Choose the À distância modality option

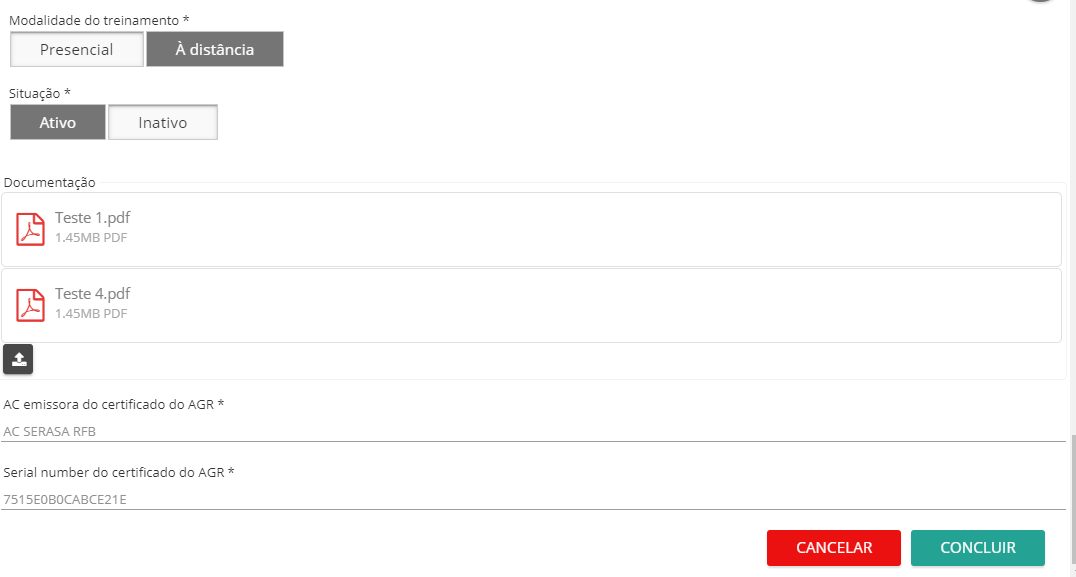215,49
